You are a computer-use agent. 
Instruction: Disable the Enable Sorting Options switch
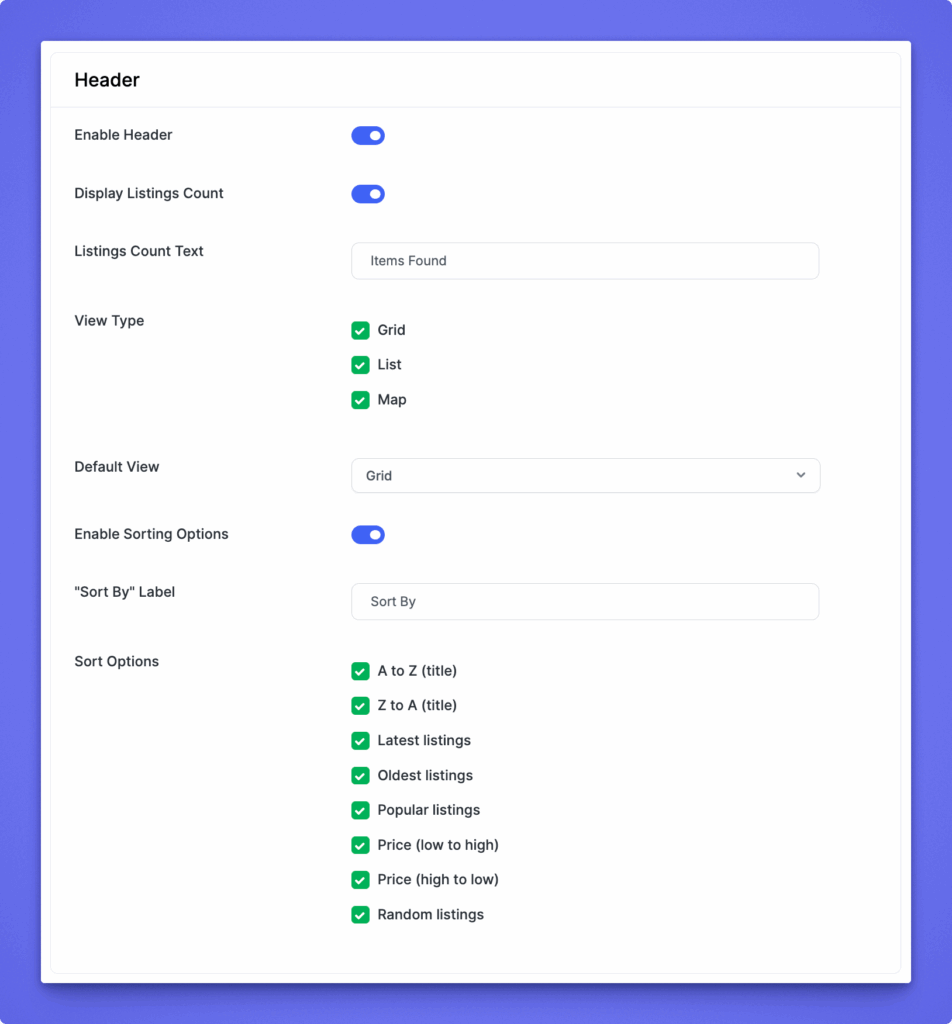(368, 535)
